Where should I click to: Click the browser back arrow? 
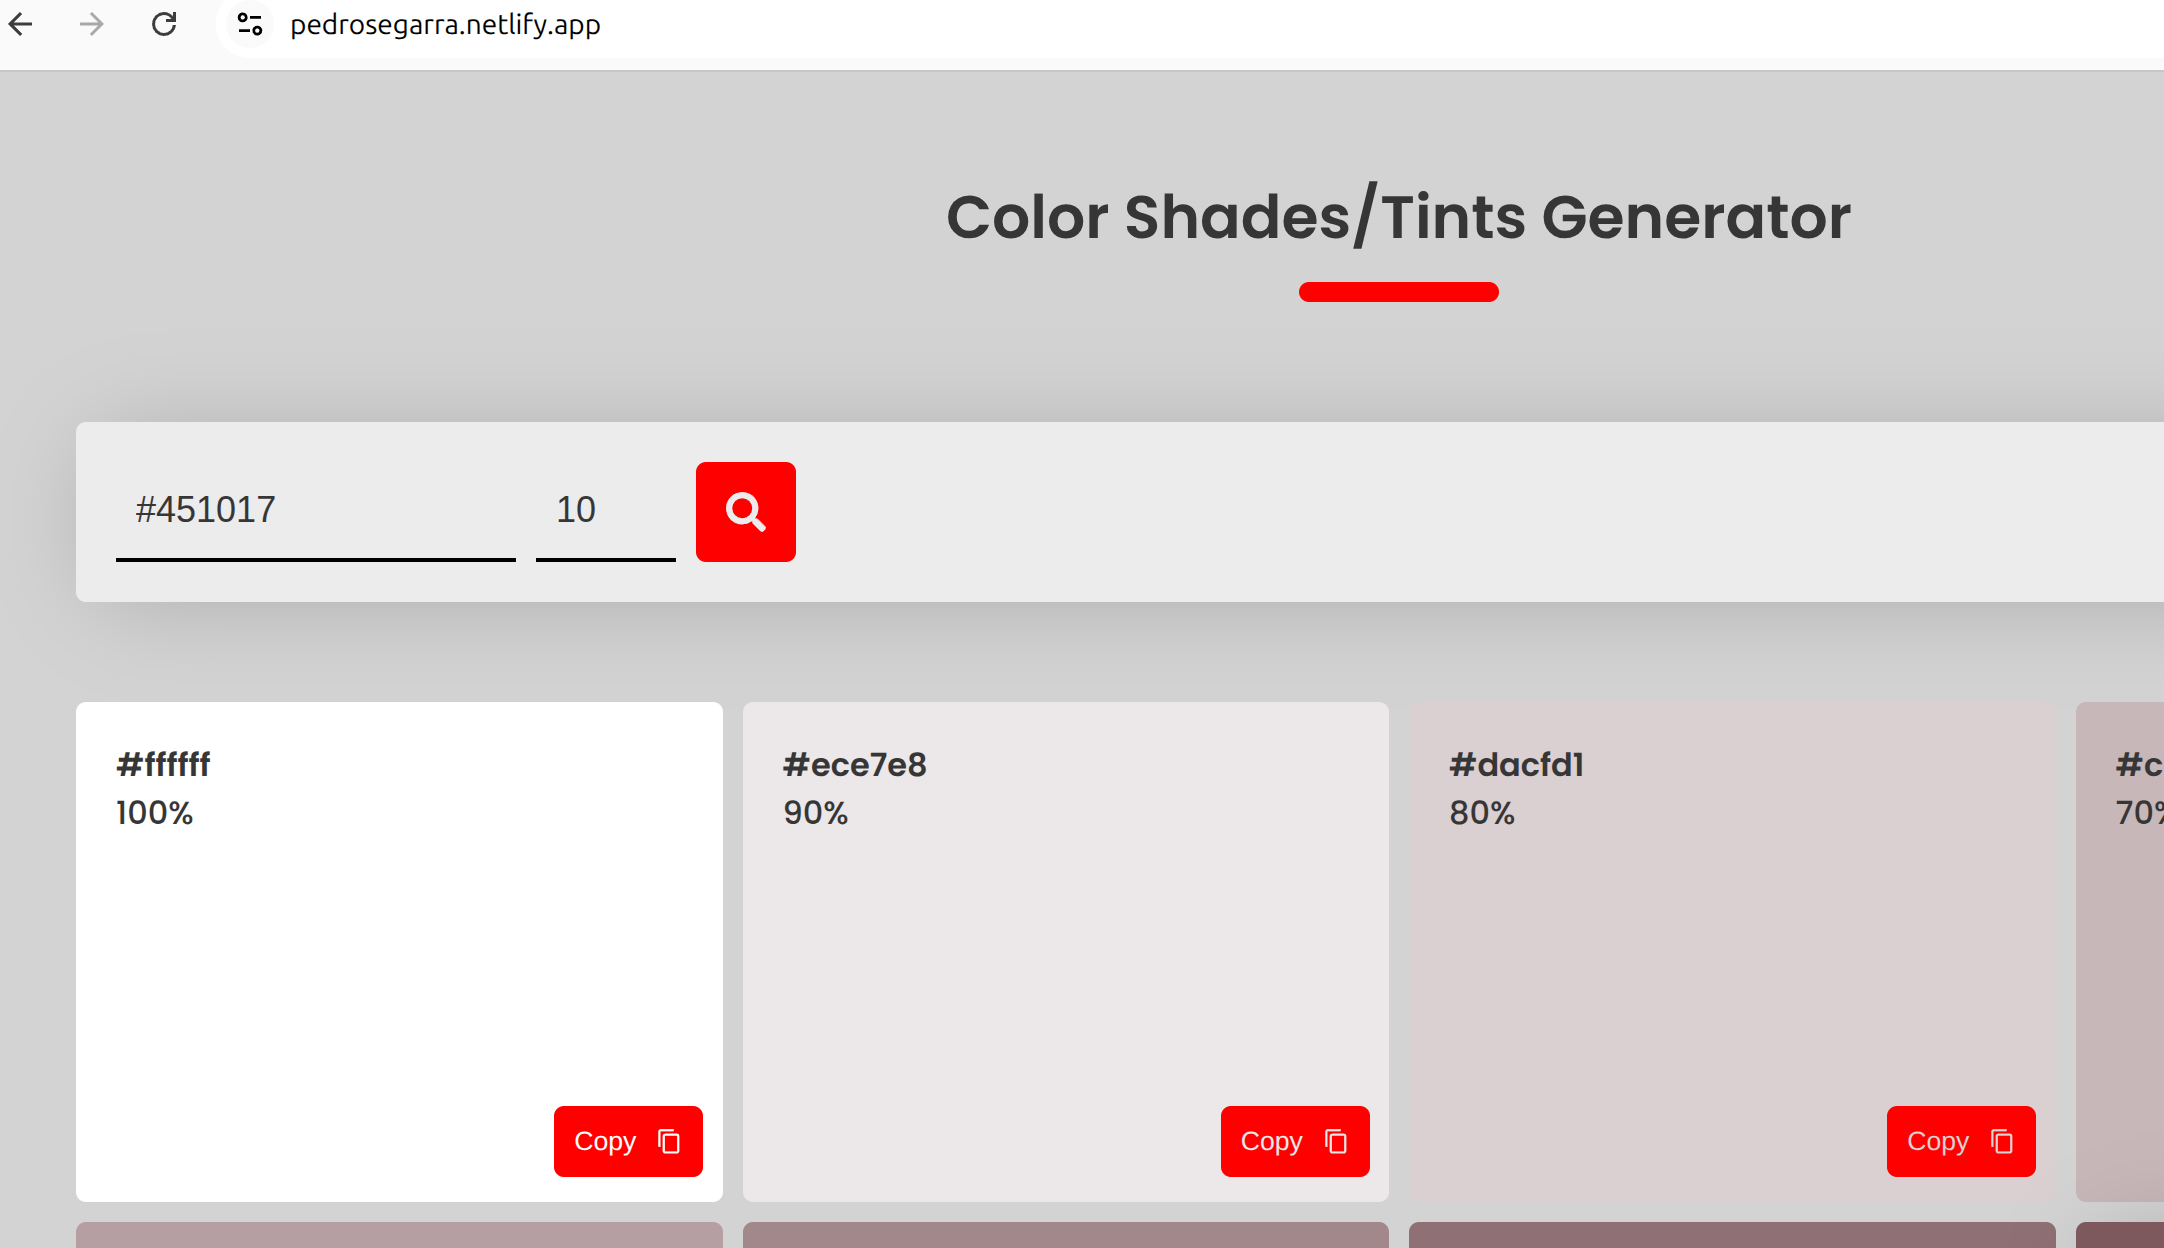tap(21, 24)
